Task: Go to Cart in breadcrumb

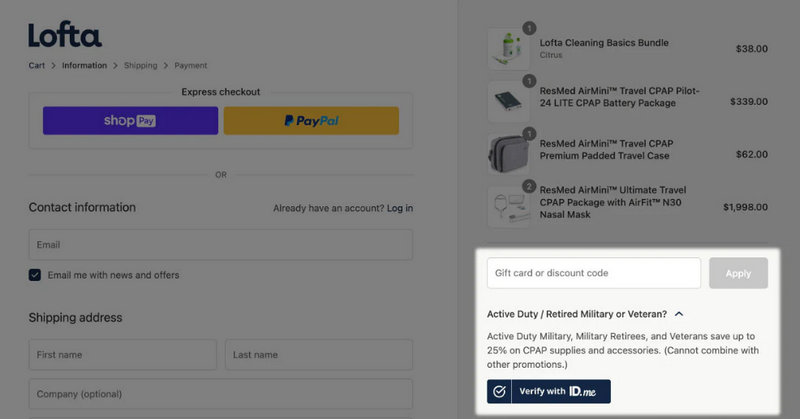Action: click(36, 66)
